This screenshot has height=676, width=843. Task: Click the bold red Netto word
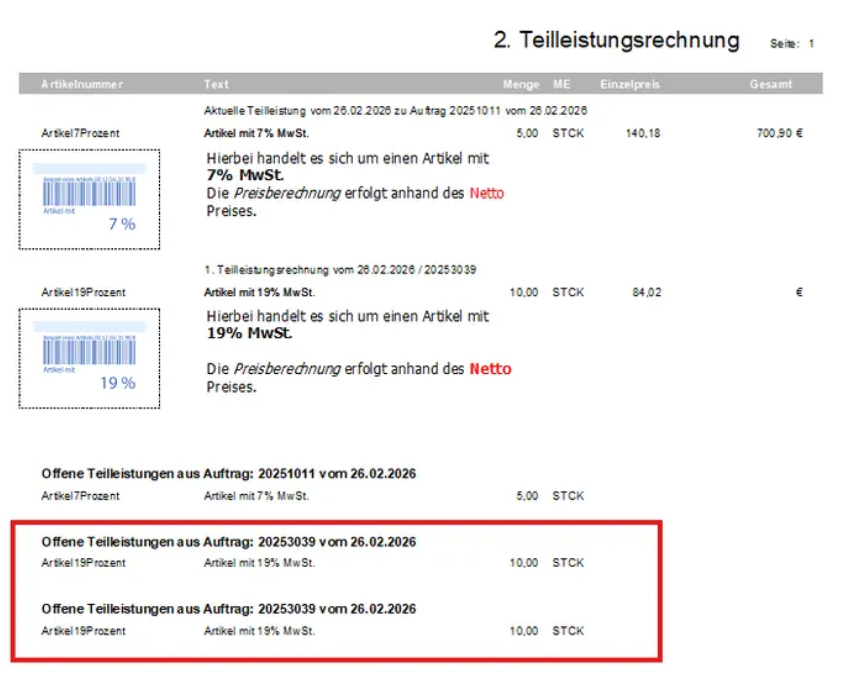coord(490,369)
